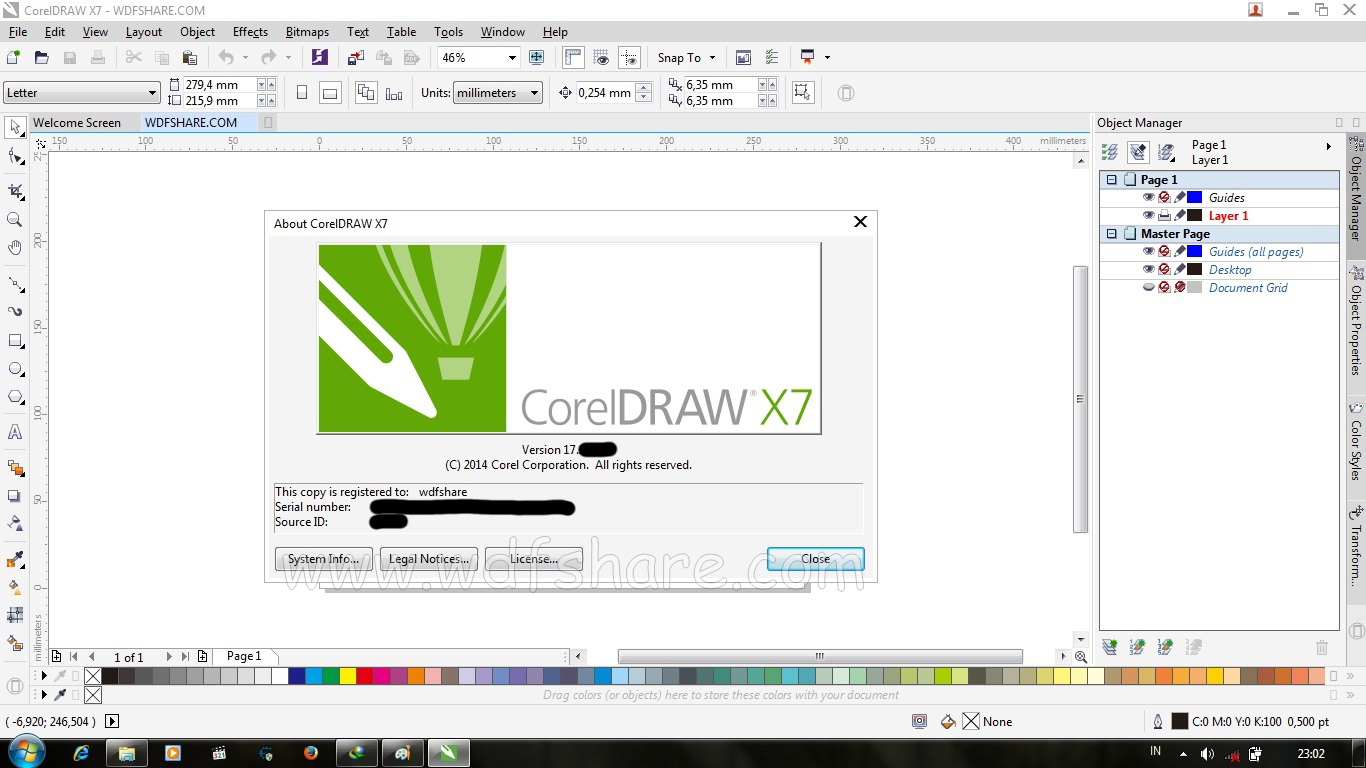Click Firefox icon in Windows taskbar
The height and width of the screenshot is (768, 1366).
click(x=309, y=753)
